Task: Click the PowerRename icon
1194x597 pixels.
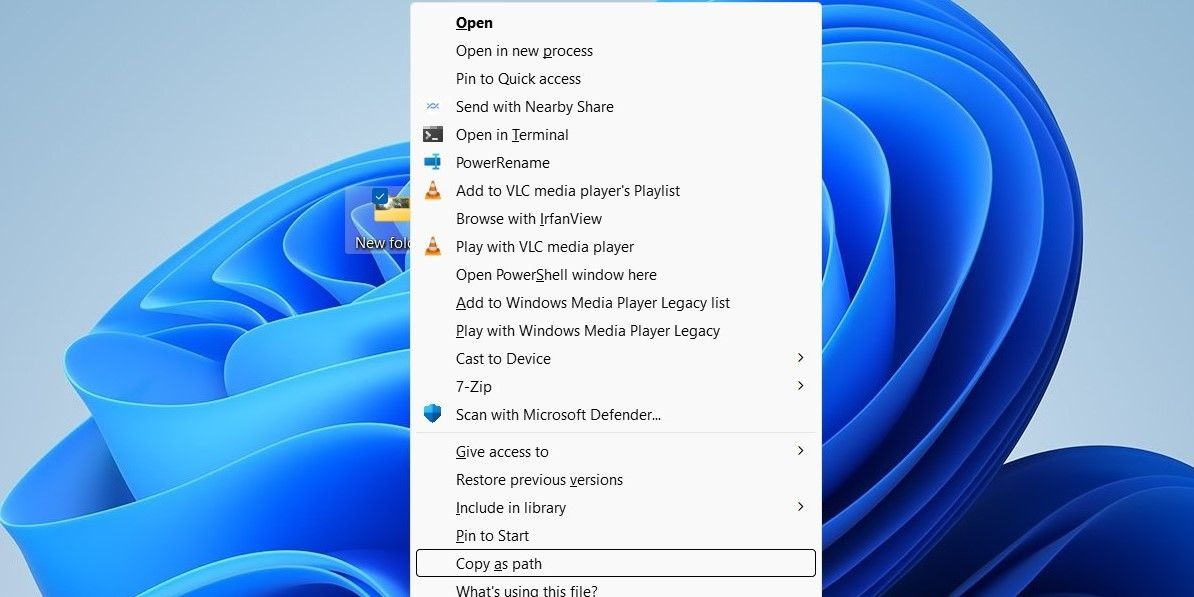Action: click(x=433, y=162)
